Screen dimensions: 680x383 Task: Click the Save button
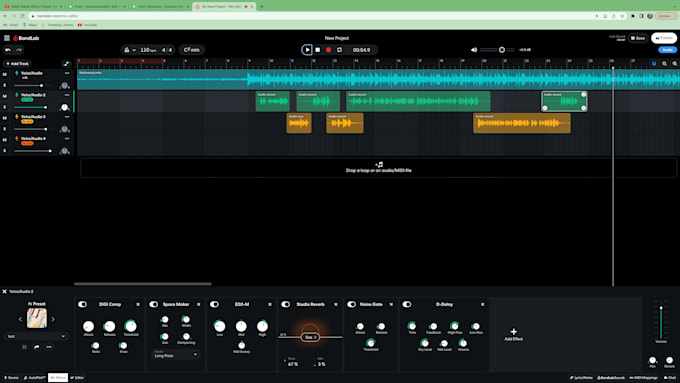point(638,38)
